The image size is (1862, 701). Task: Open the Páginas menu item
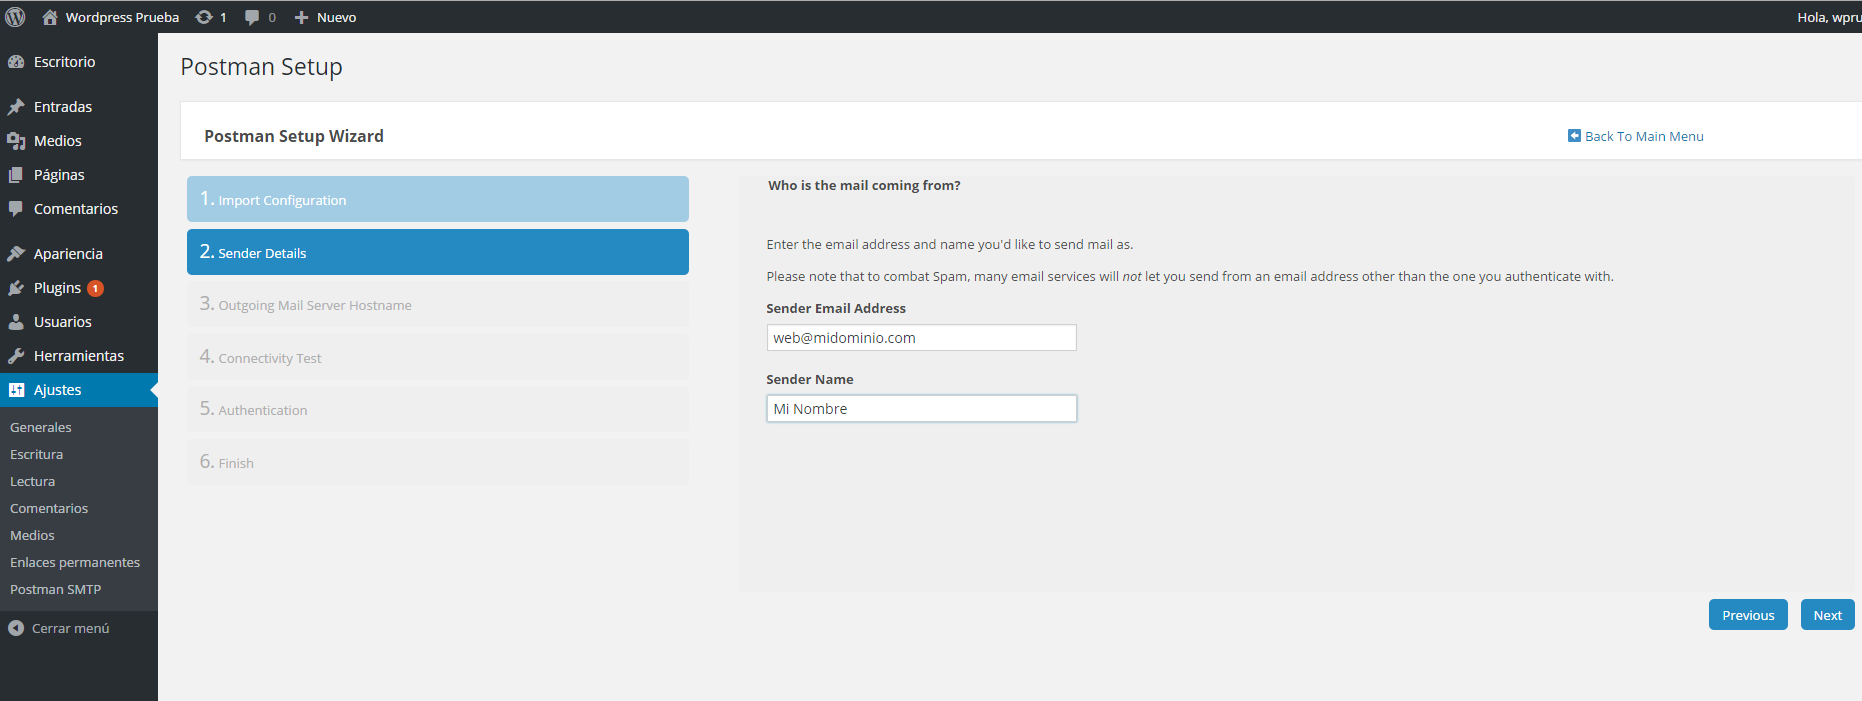tap(79, 175)
